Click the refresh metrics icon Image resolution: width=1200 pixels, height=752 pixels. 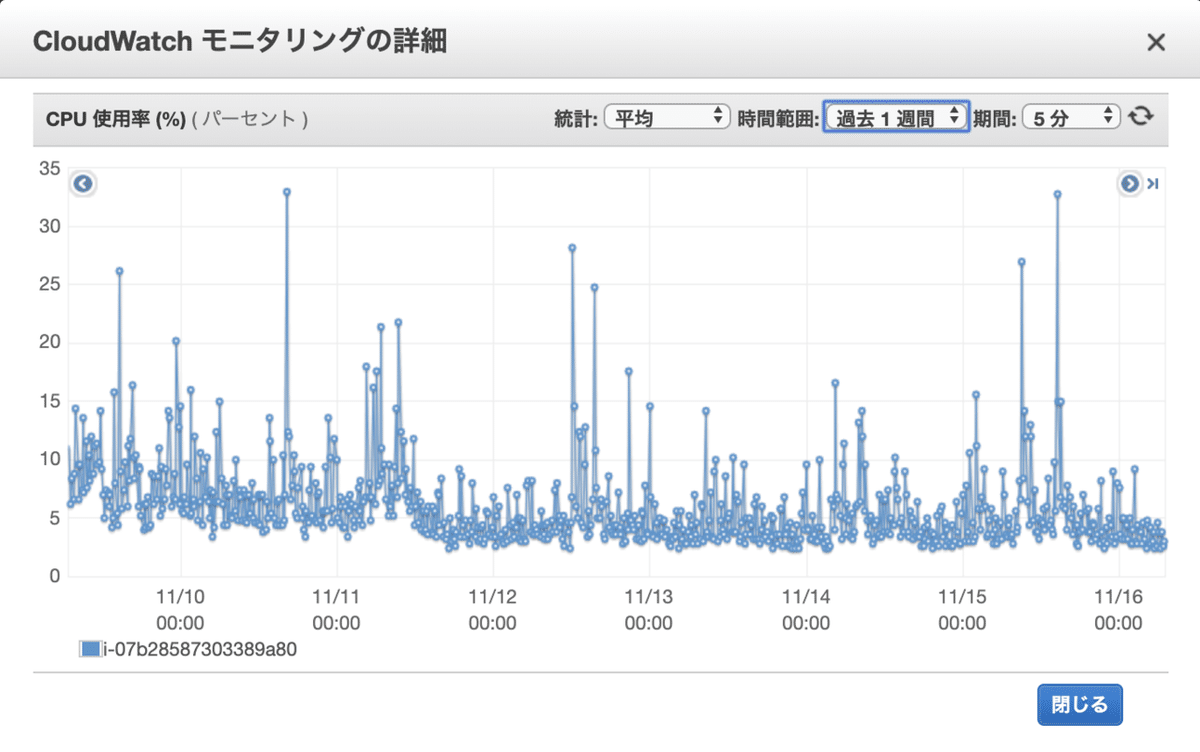(x=1141, y=116)
